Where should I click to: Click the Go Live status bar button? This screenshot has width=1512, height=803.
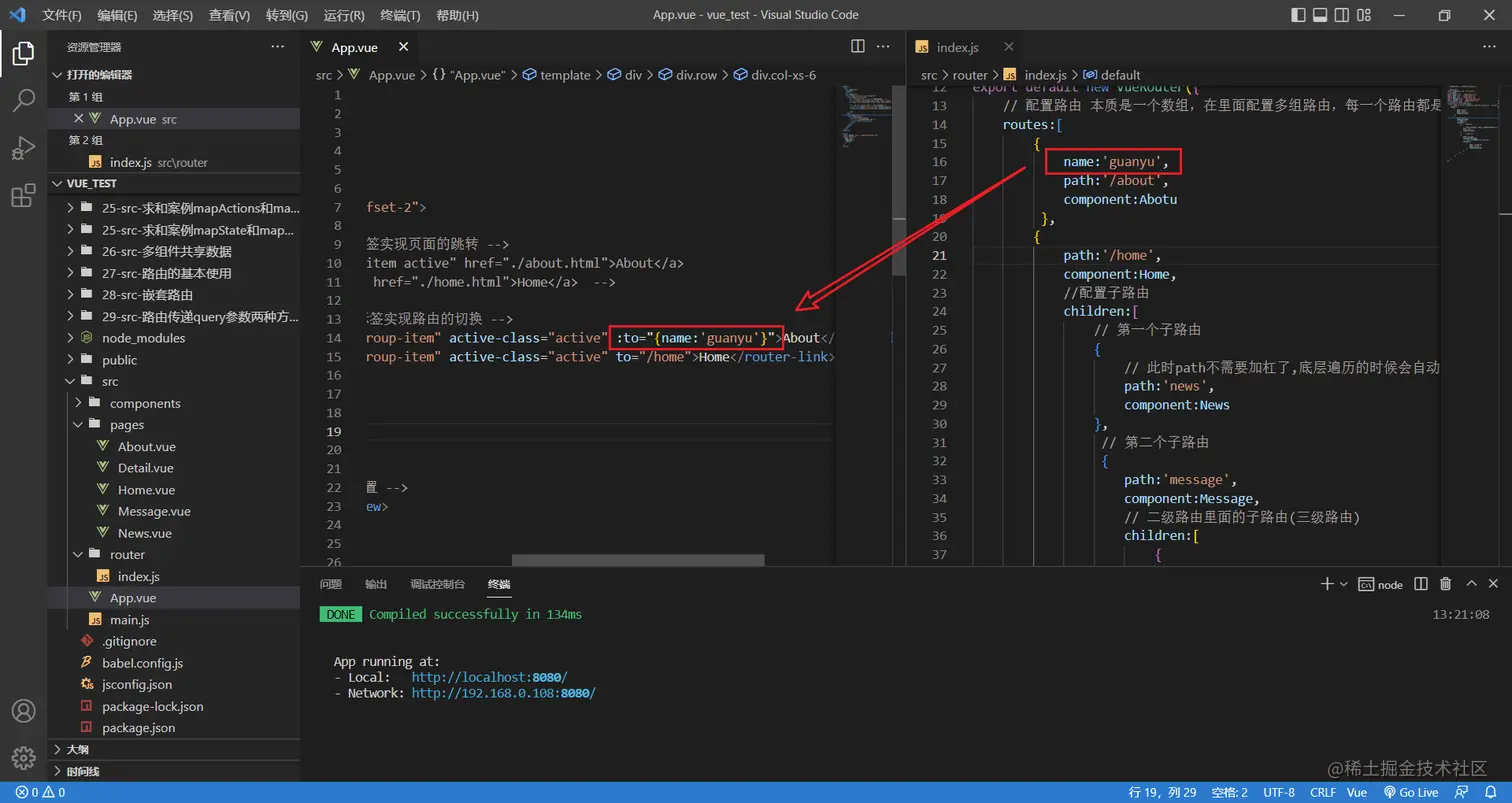[1410, 792]
